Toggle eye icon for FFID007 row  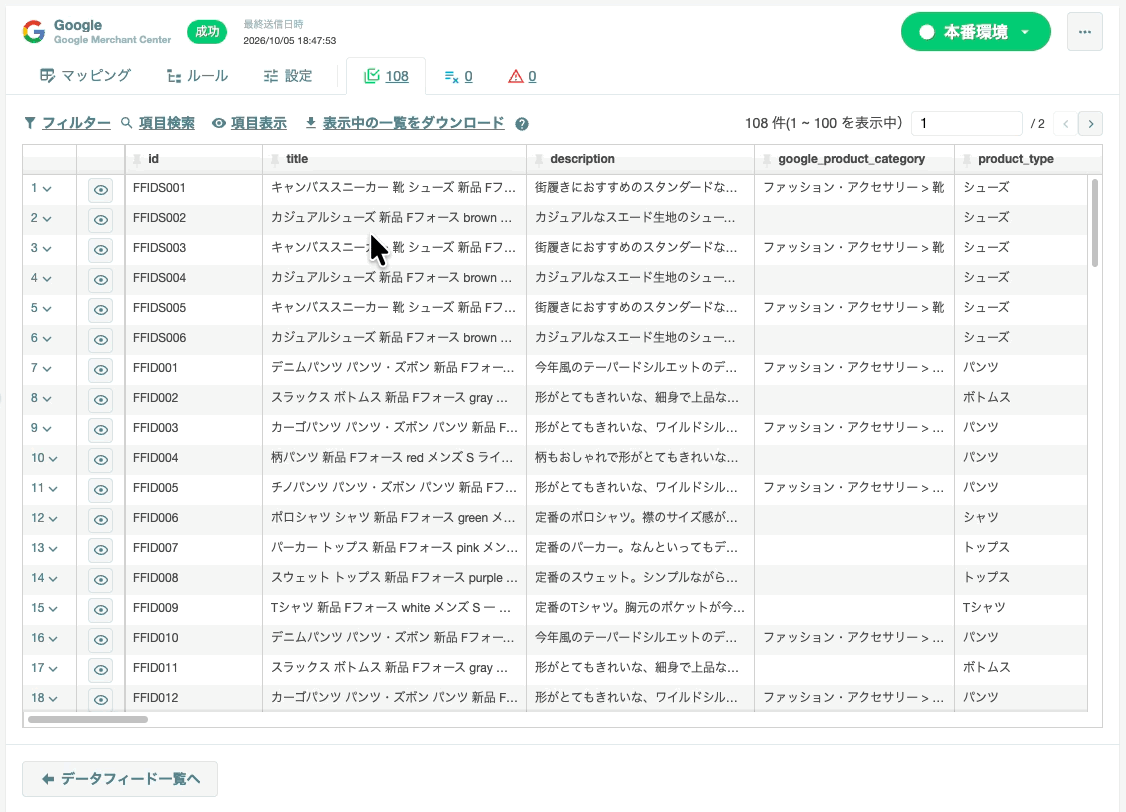(x=101, y=550)
